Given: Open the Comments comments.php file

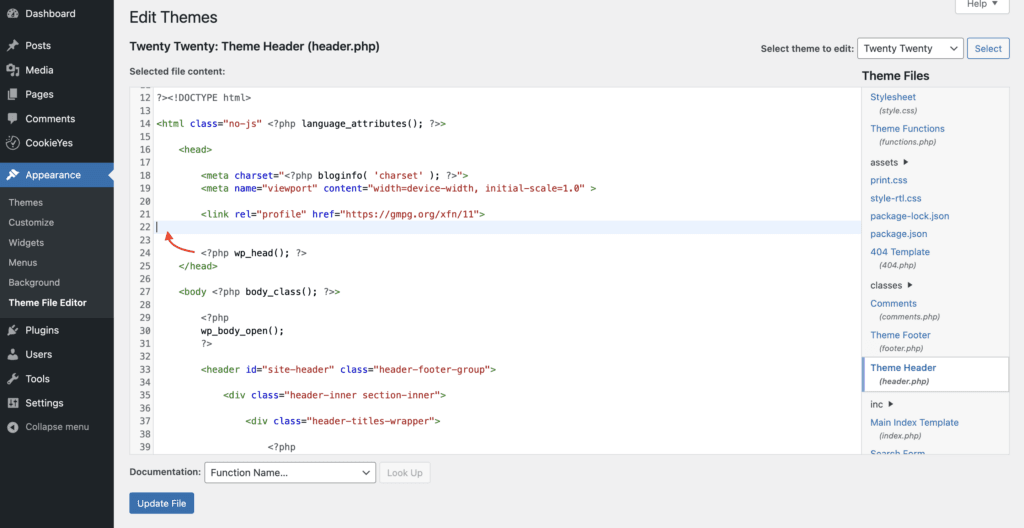Looking at the screenshot, I should tap(893, 303).
